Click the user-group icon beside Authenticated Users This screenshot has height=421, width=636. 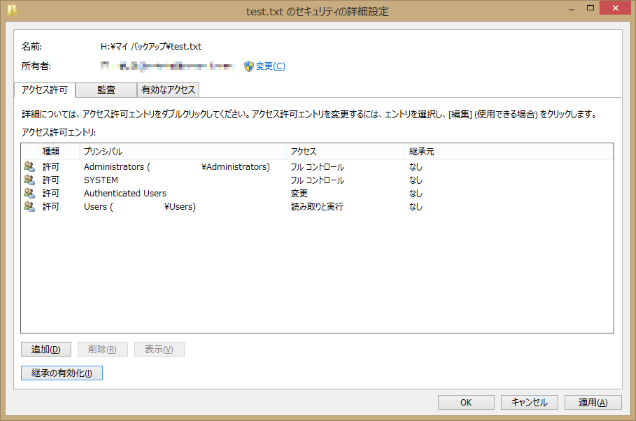[29, 193]
